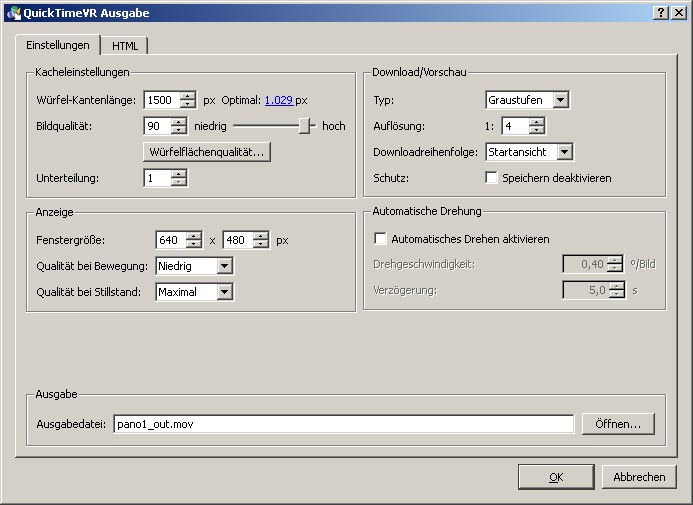Viewport: 693px width, 505px height.
Task: Decrease Bildqualität with the down arrow
Action: click(179, 130)
